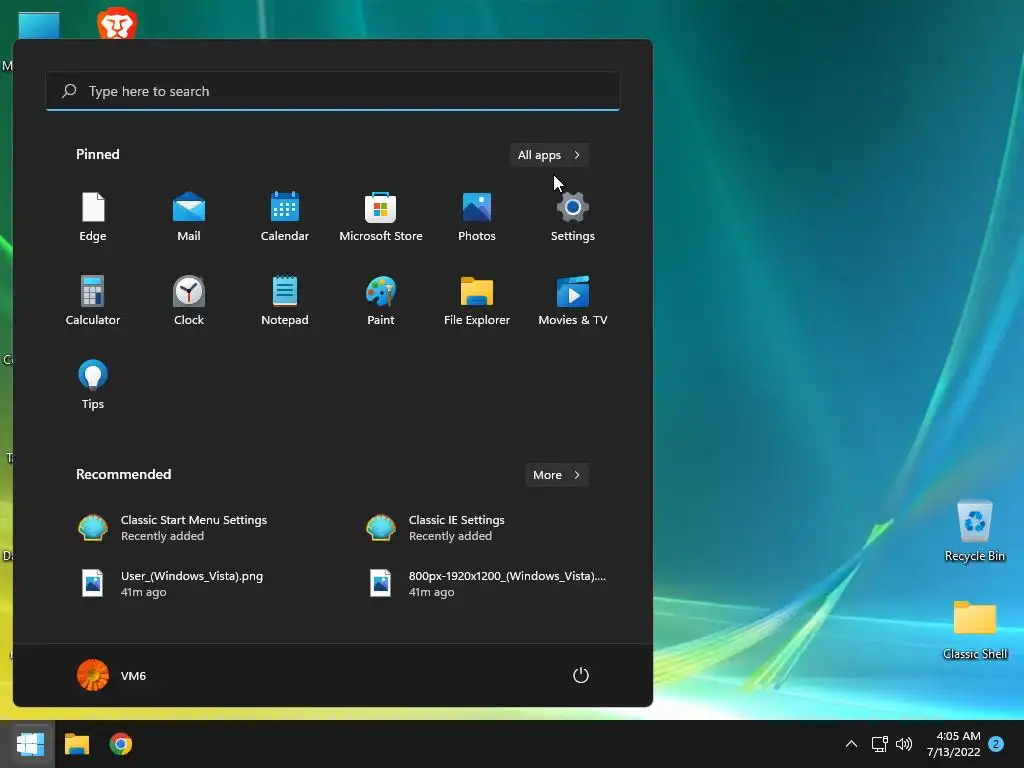This screenshot has height=768, width=1024.
Task: Open the network status tray icon
Action: click(879, 743)
